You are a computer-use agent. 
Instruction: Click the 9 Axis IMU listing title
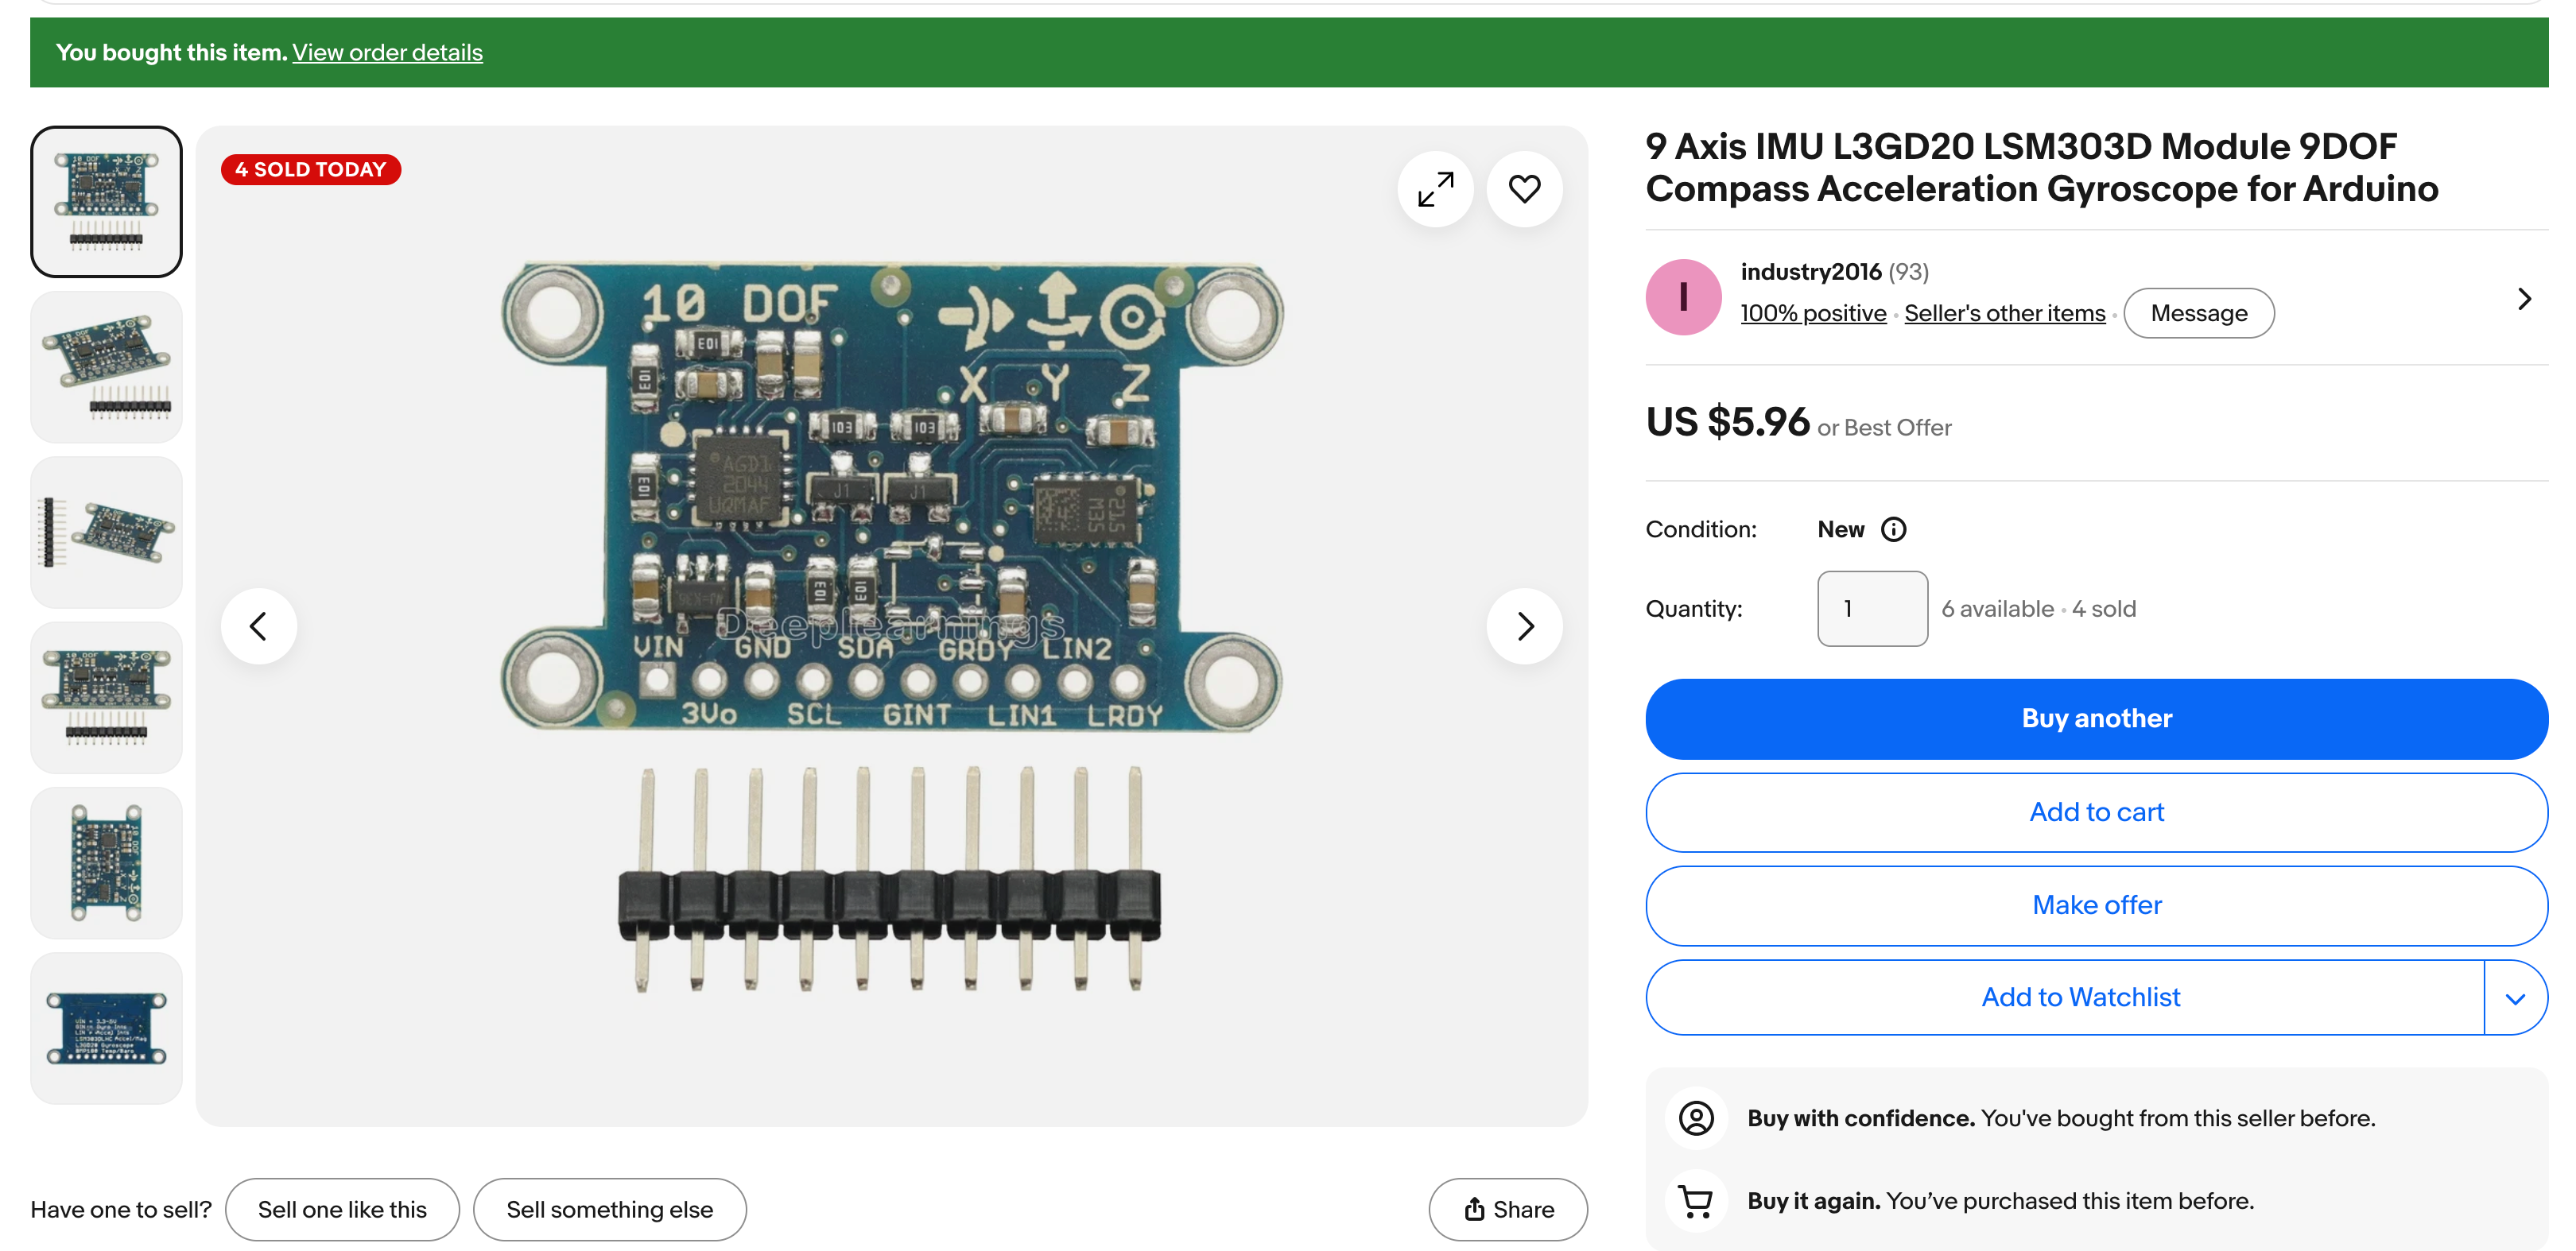[2041, 167]
